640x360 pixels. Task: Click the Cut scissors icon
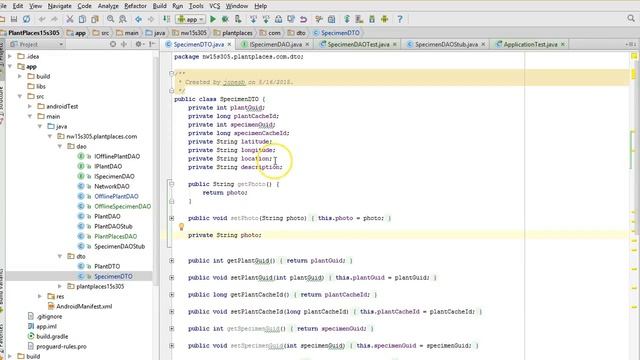point(70,19)
